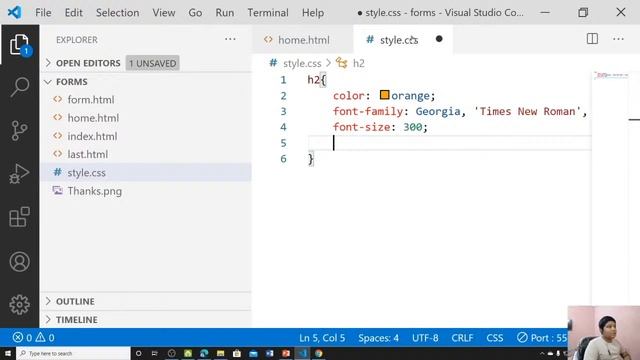
Task: Open the Accounts icon
Action: click(x=20, y=262)
